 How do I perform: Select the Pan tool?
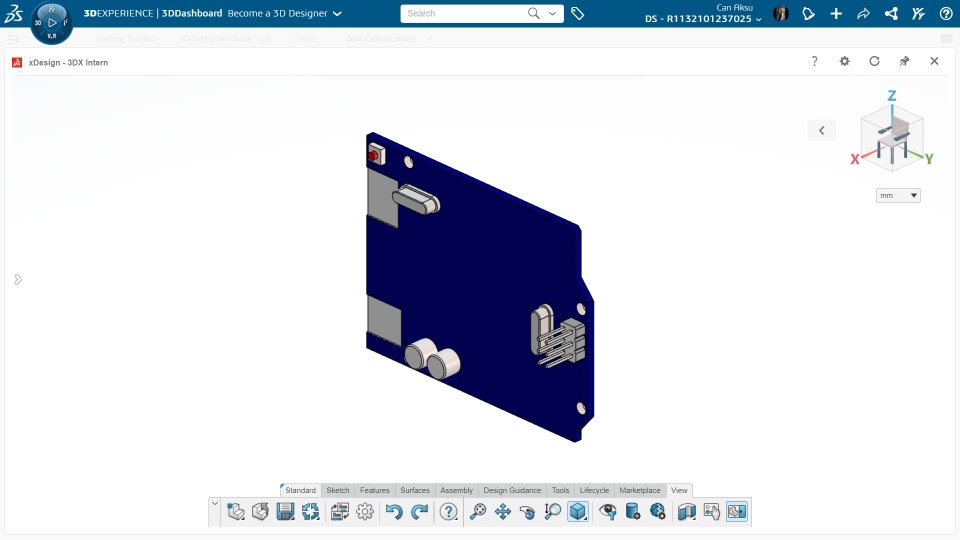tap(503, 511)
